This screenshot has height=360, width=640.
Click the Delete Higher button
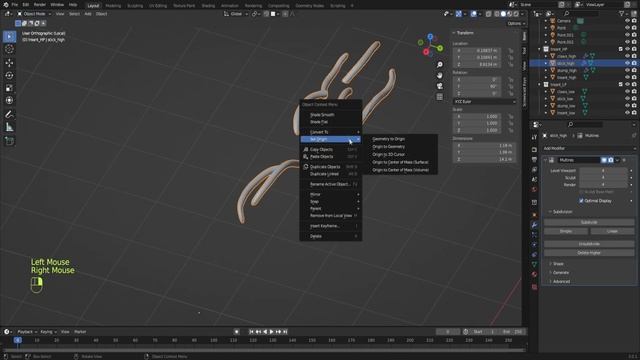coord(589,253)
